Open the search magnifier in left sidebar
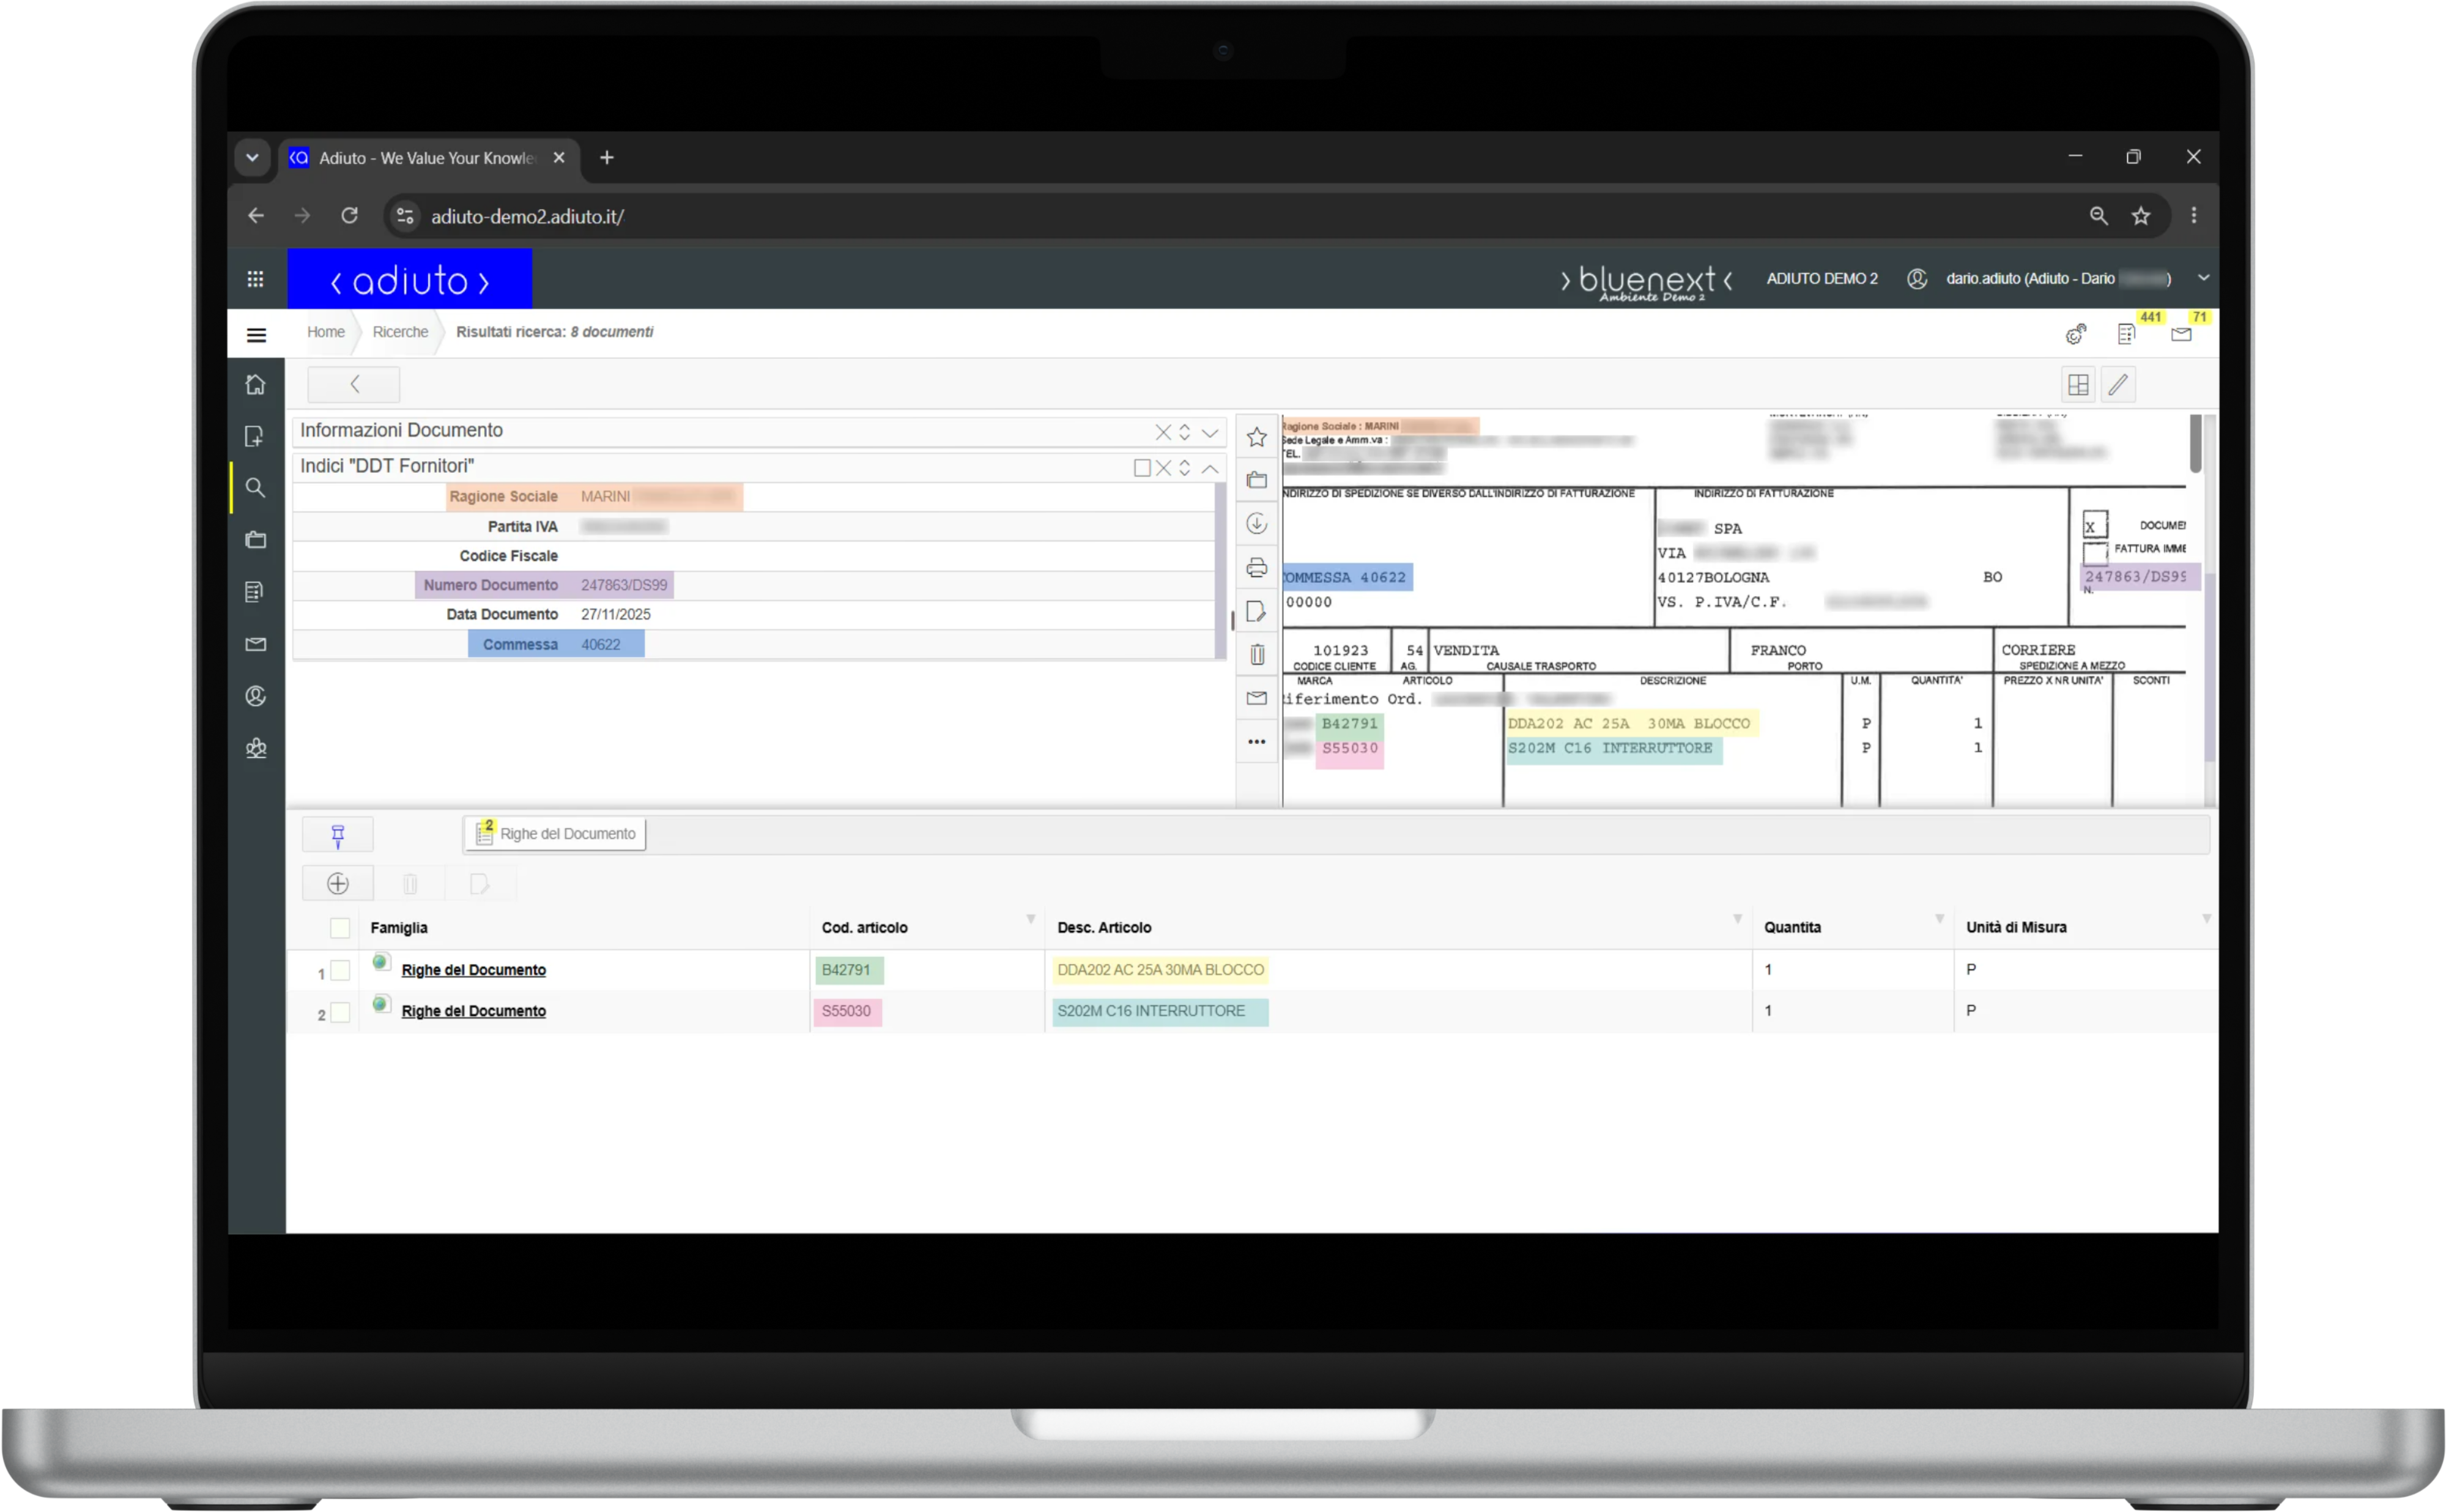 point(255,488)
